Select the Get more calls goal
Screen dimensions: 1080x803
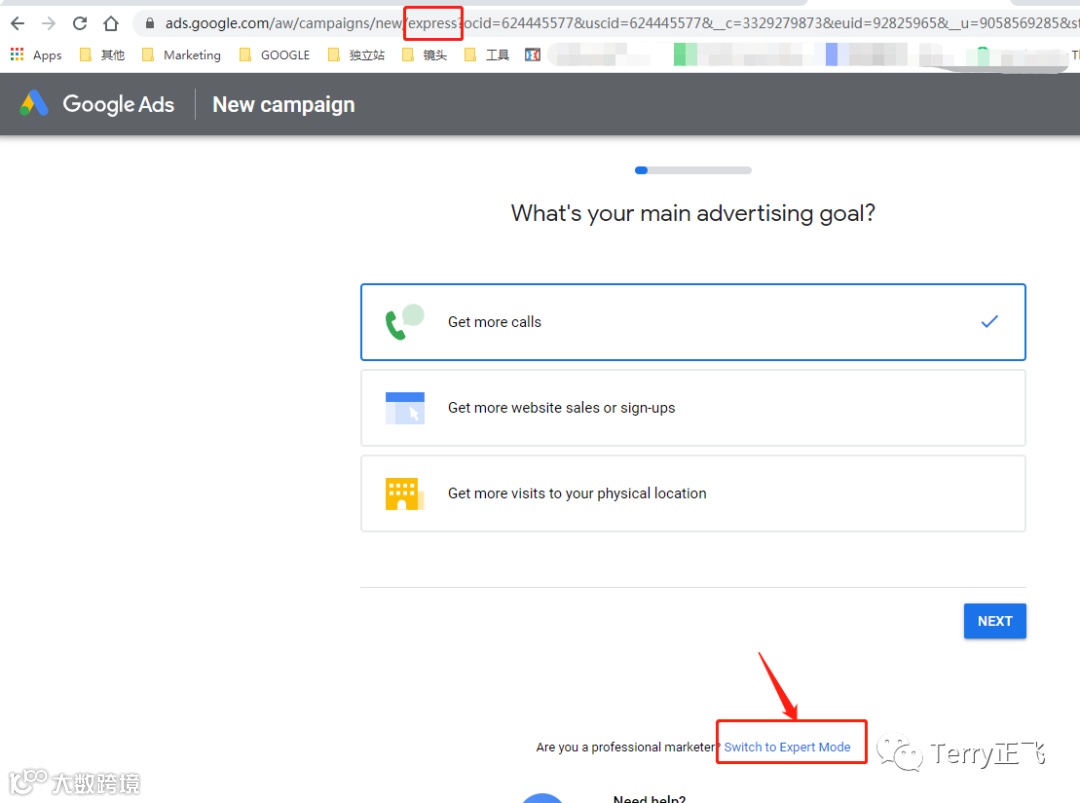(693, 322)
